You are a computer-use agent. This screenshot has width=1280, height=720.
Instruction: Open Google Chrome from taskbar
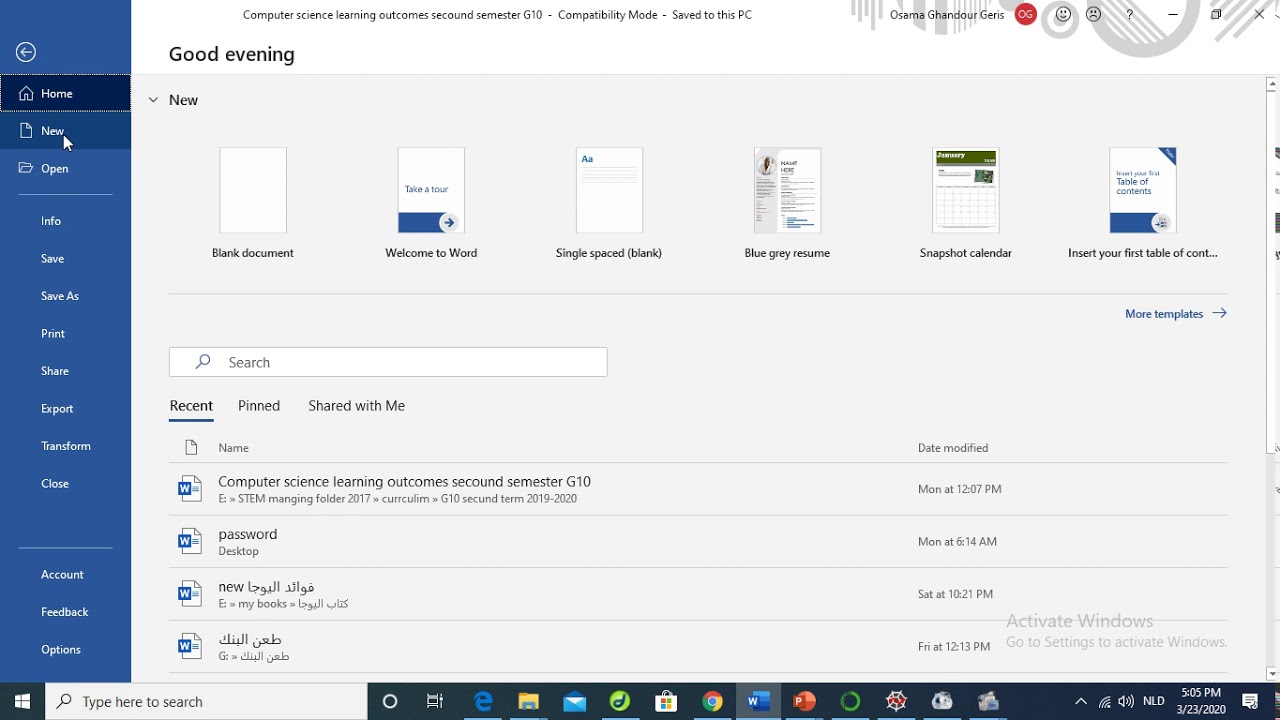[712, 701]
